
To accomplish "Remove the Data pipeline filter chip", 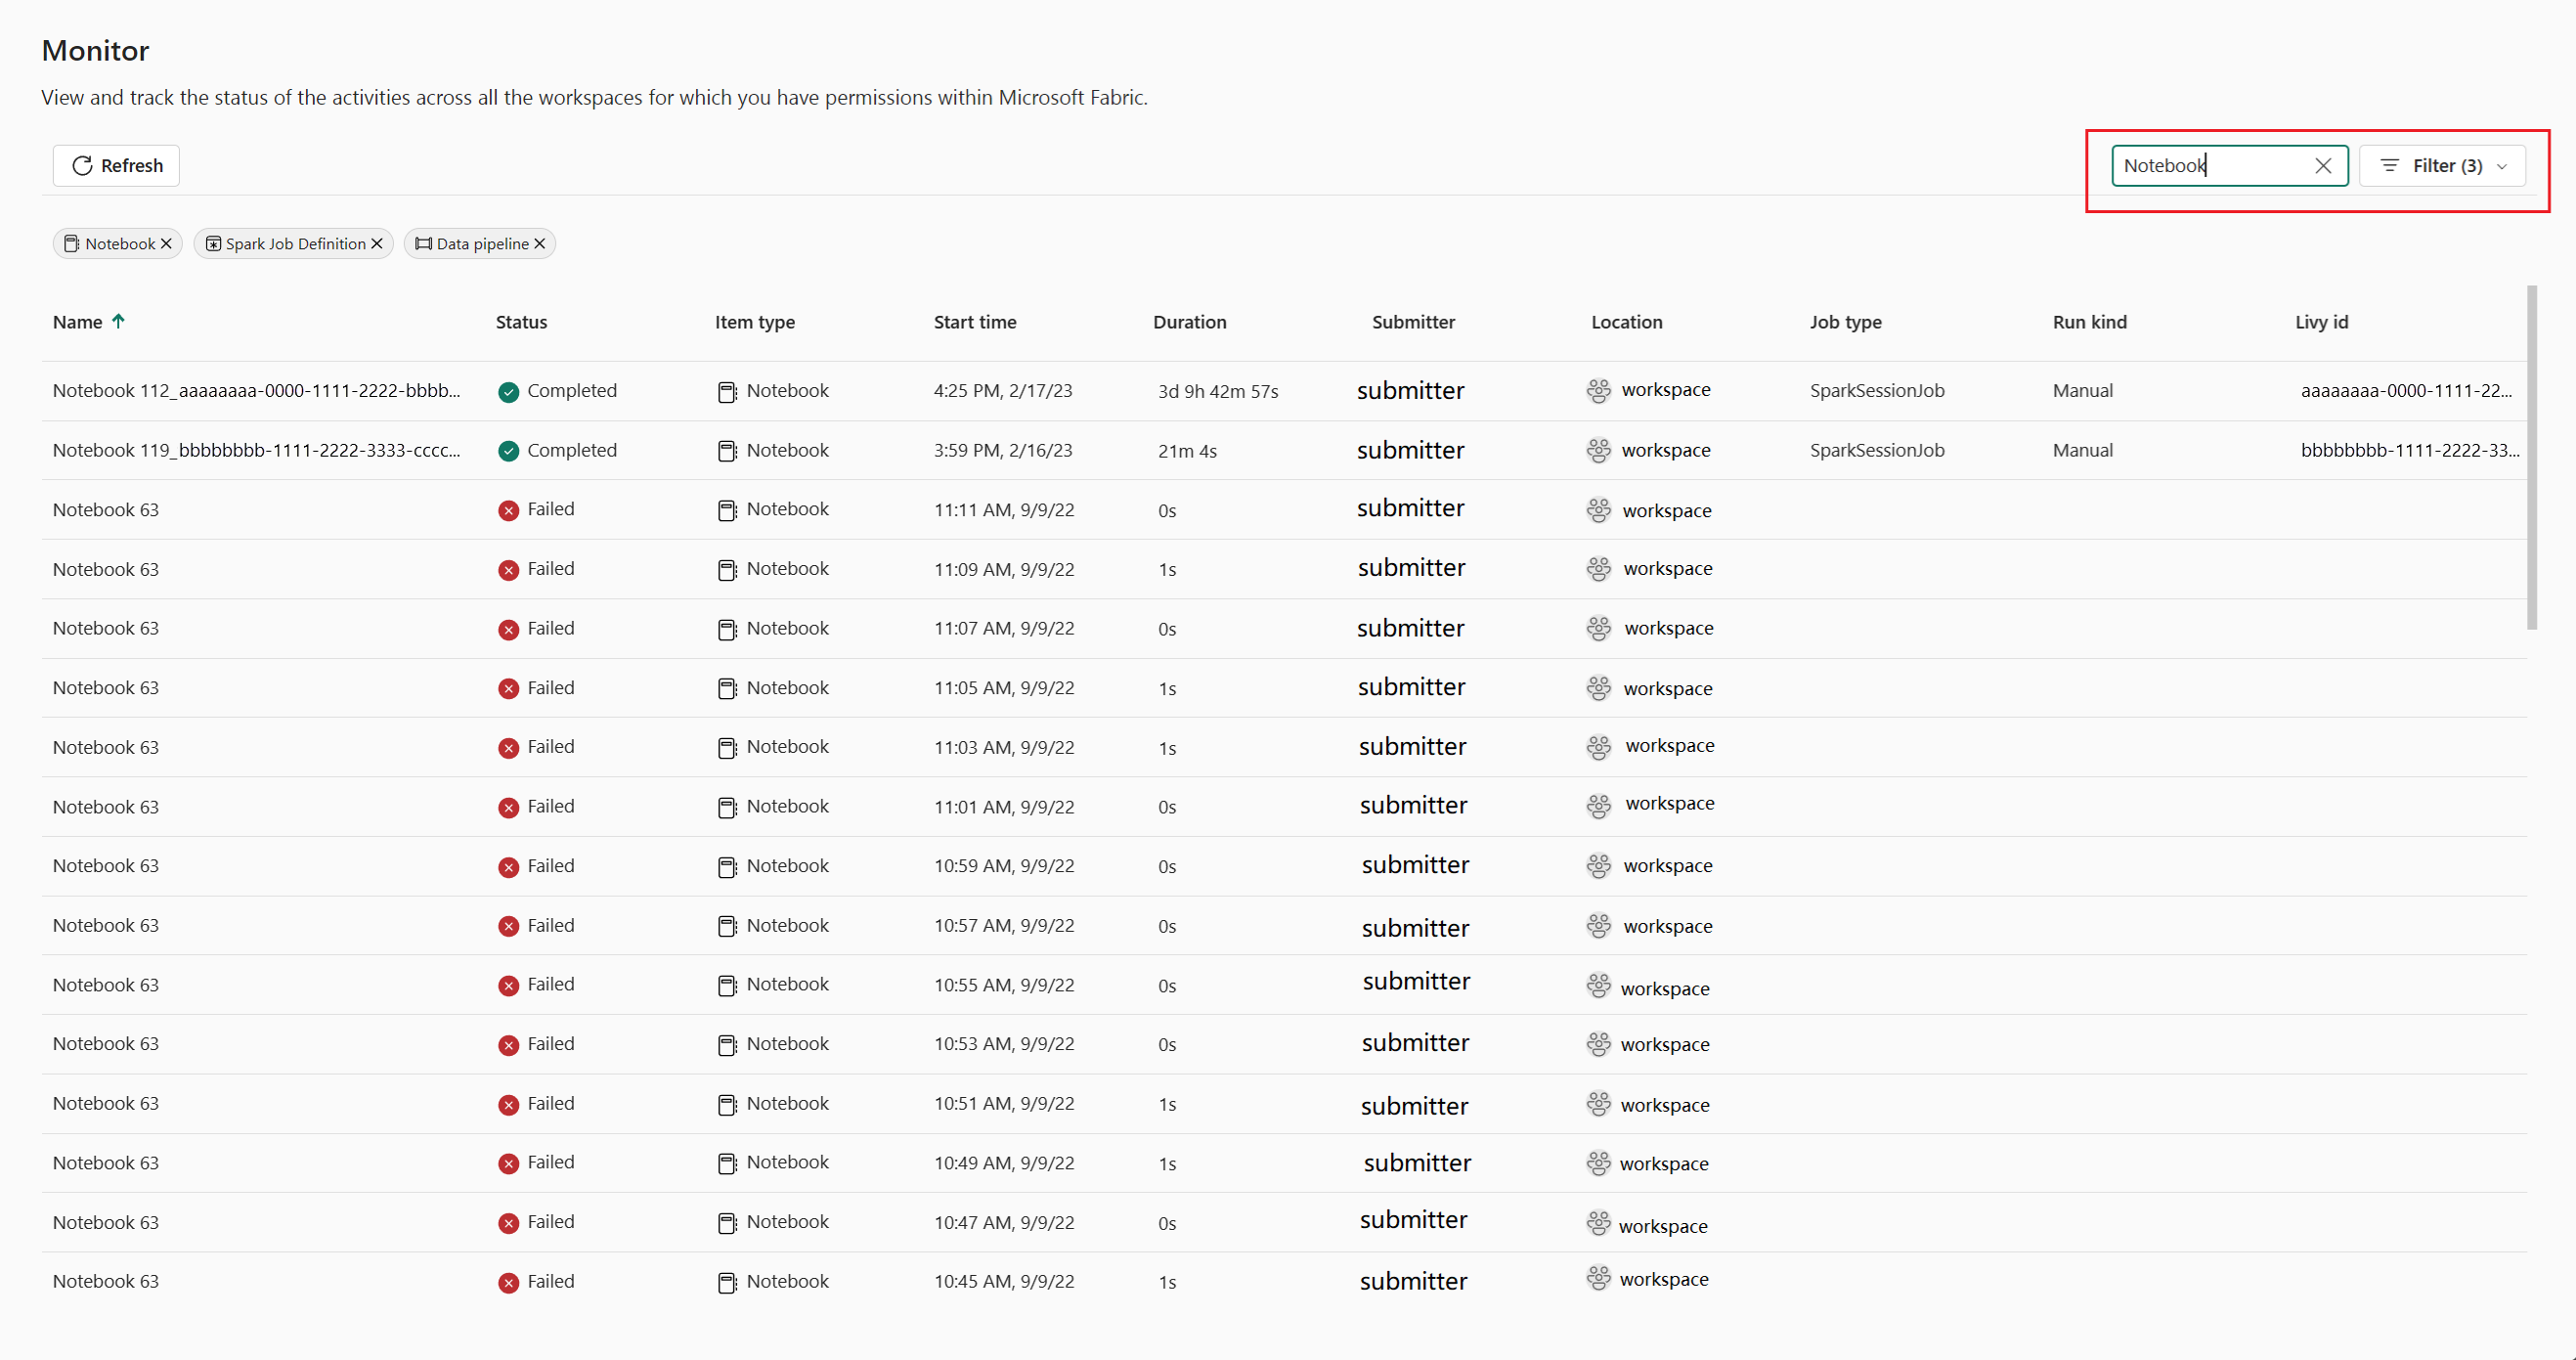I will [x=540, y=244].
